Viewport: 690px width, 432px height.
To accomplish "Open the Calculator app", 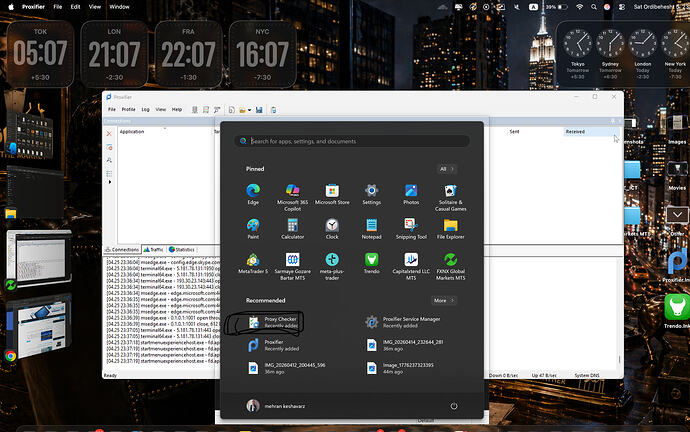I will [292, 229].
